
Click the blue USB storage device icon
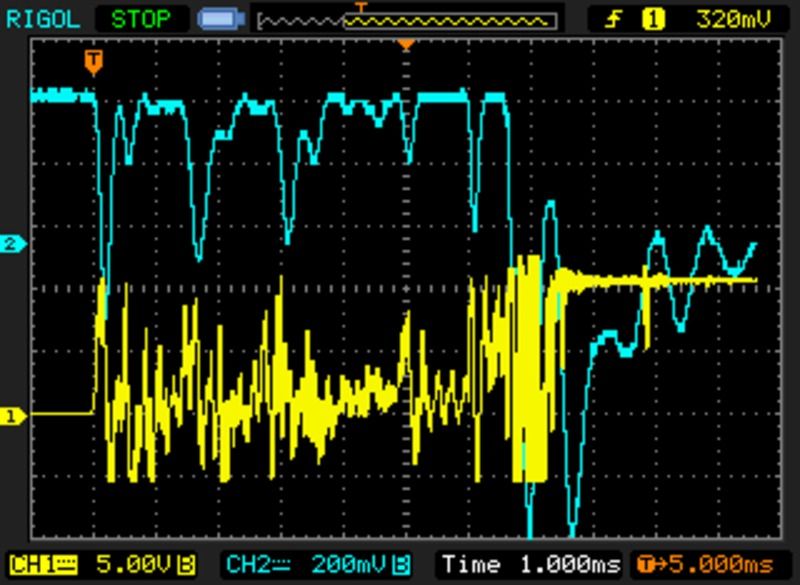[x=217, y=19]
